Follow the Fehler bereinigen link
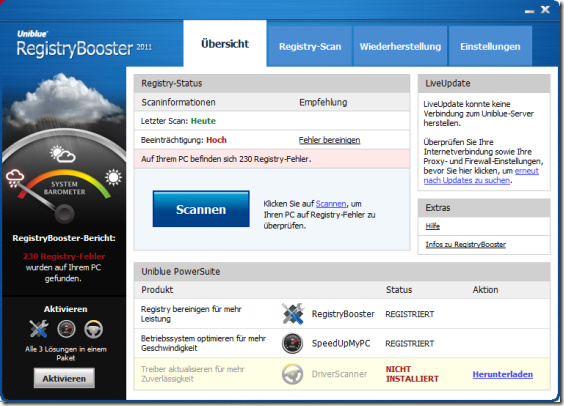 tap(329, 140)
